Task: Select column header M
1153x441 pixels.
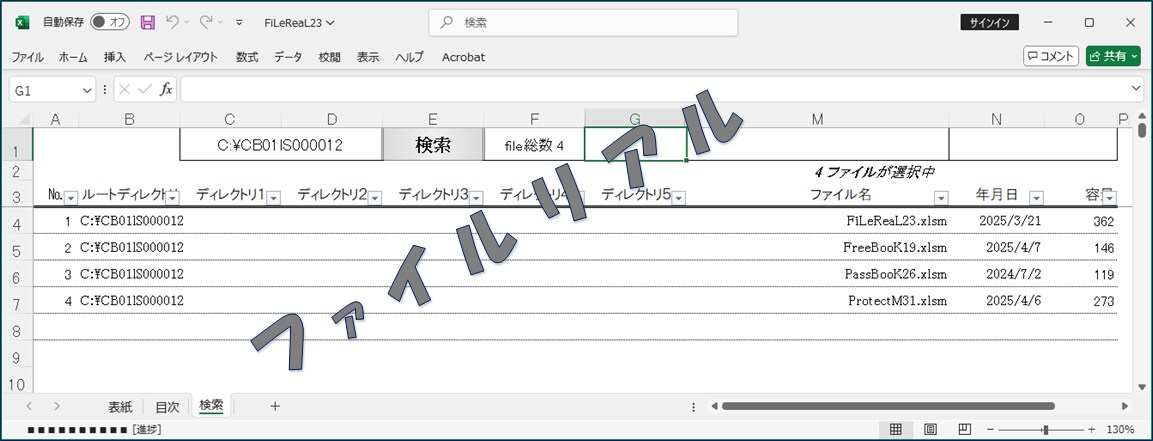Action: [x=818, y=119]
